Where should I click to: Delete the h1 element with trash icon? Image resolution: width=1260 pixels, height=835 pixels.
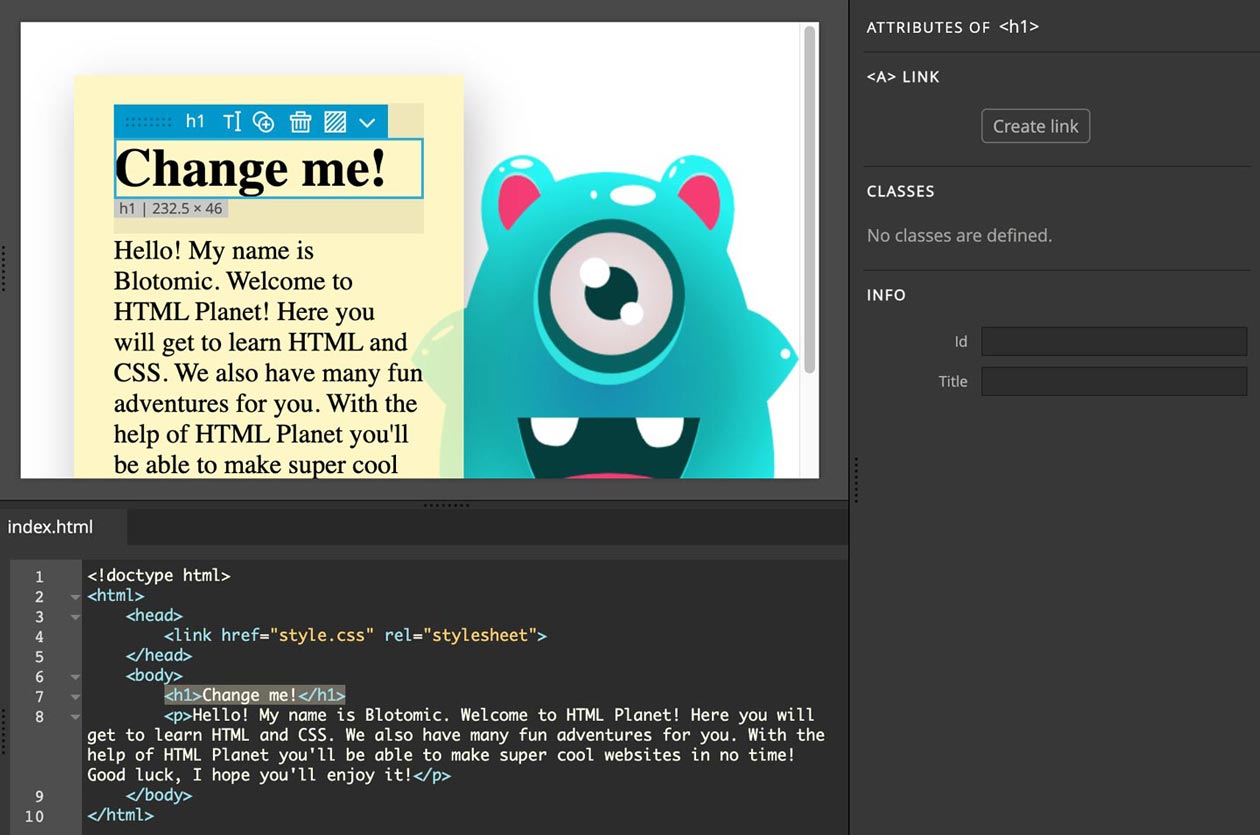[x=300, y=122]
